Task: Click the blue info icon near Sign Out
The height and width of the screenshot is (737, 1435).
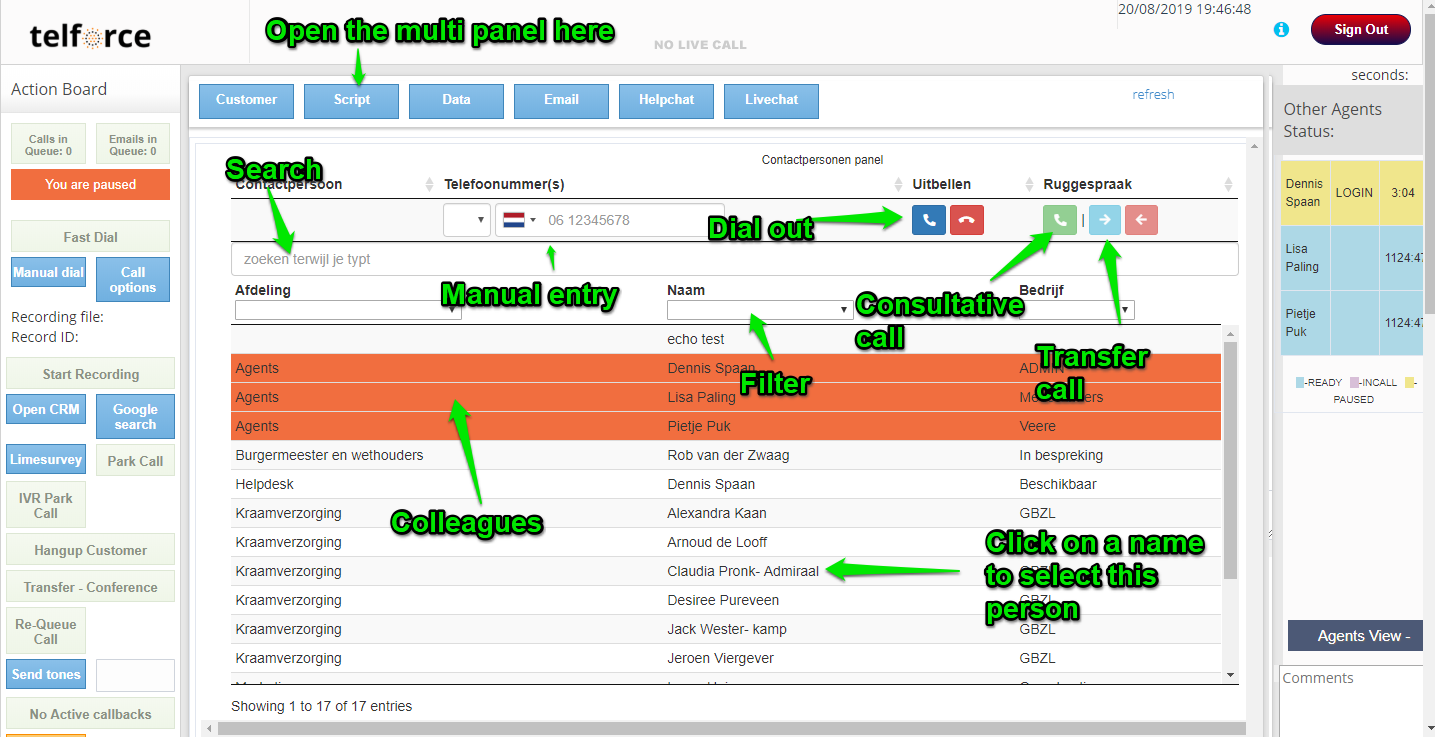Action: 1281,30
